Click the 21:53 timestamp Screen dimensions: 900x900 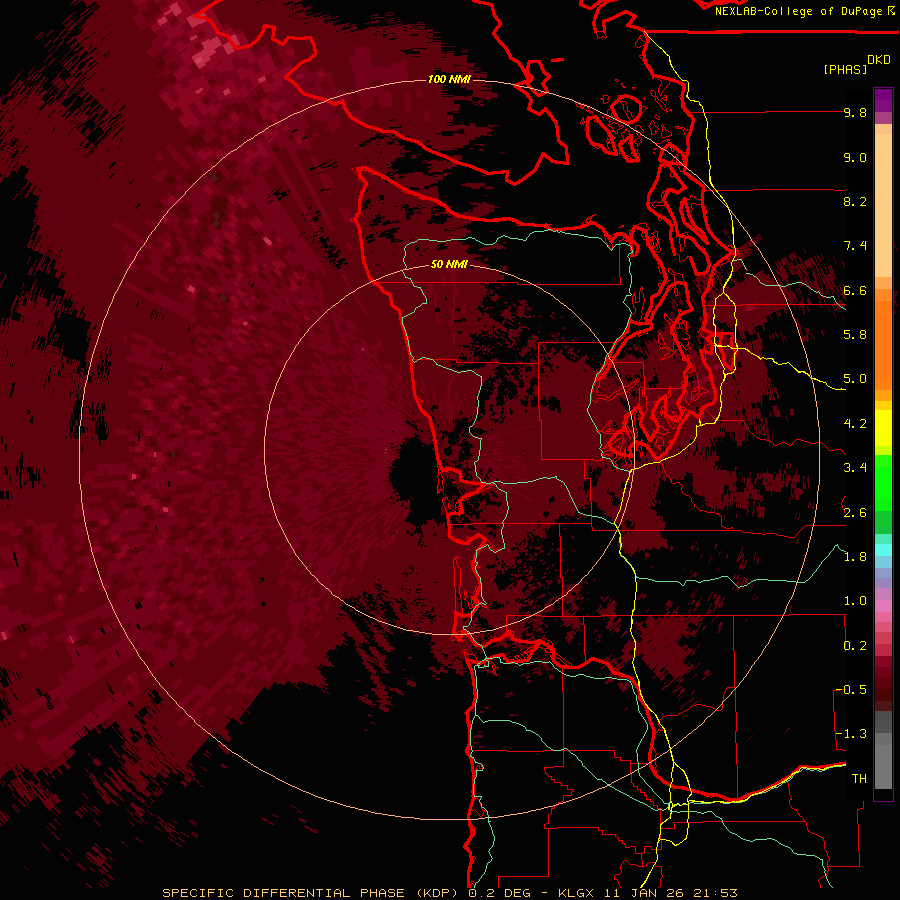point(717,893)
